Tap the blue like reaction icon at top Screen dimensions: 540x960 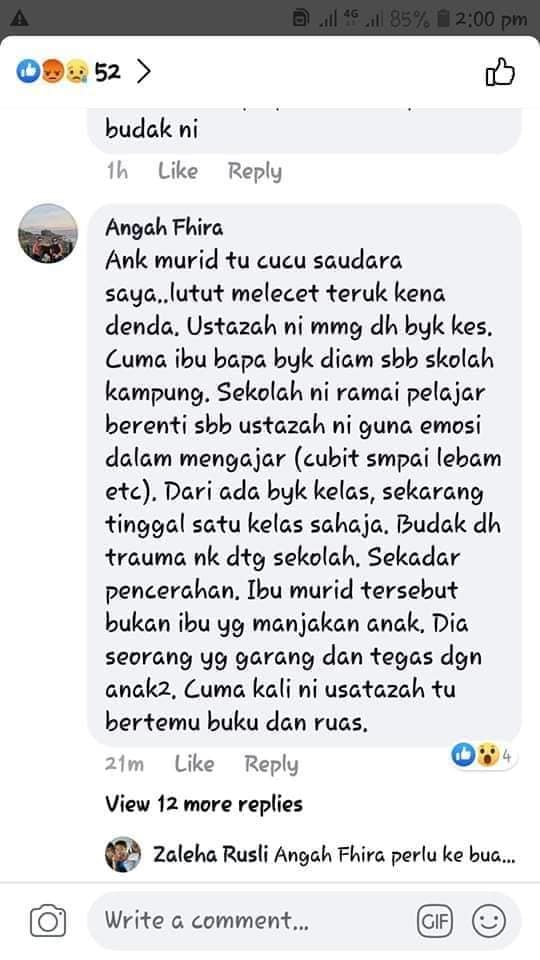[x=28, y=72]
